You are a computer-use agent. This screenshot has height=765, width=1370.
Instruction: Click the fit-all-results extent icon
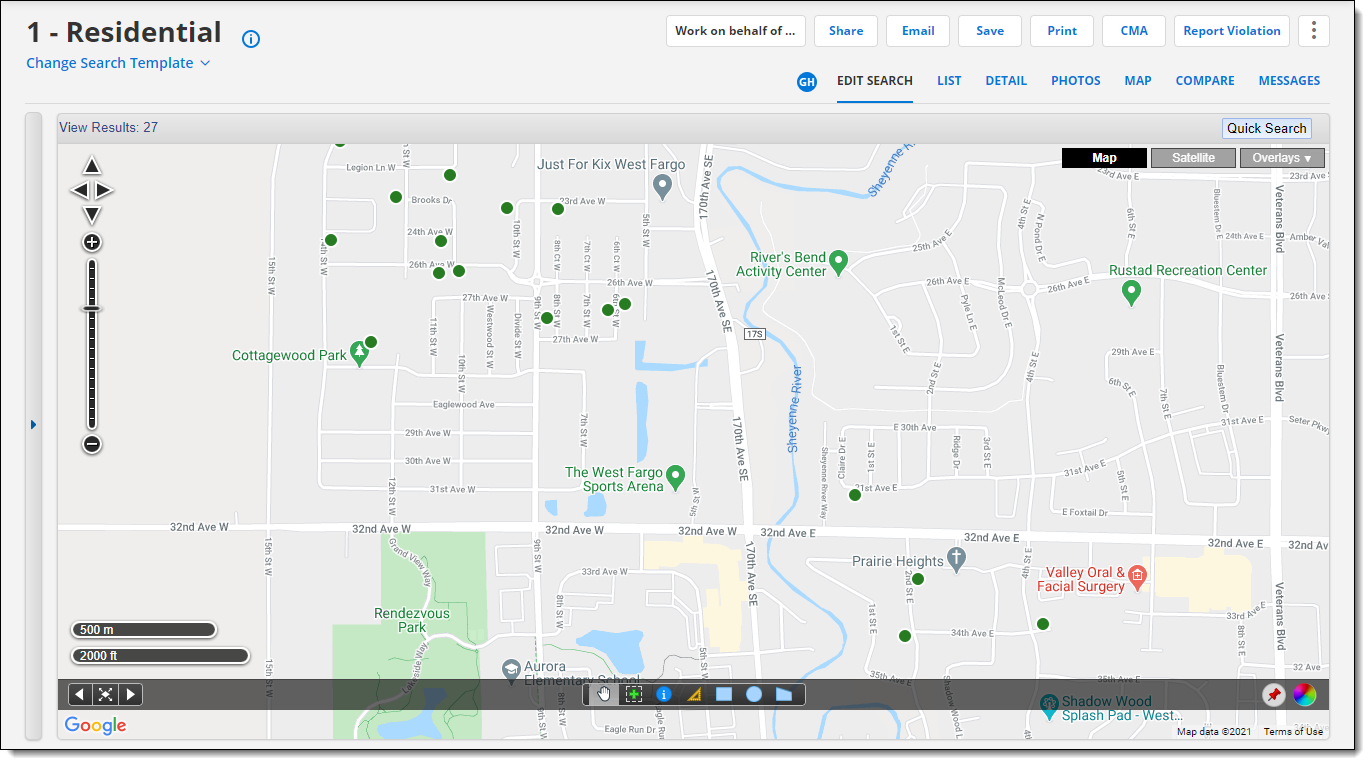pyautogui.click(x=105, y=694)
